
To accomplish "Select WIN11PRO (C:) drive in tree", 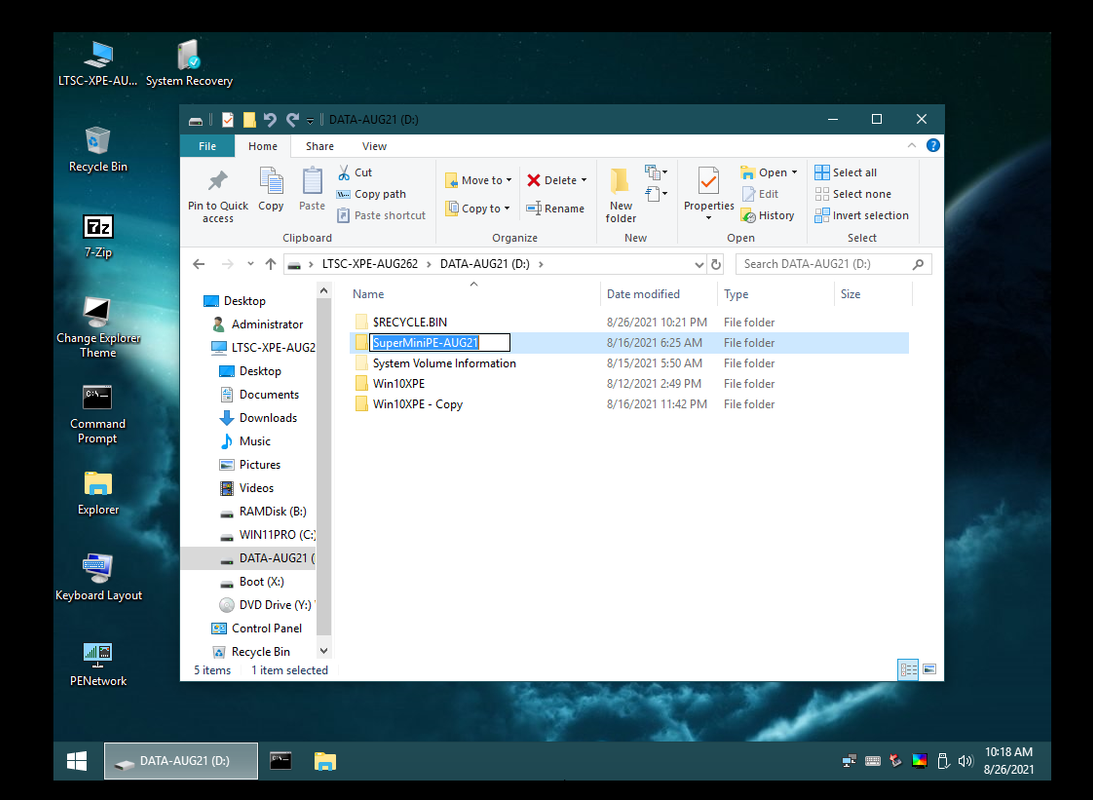I will tap(268, 534).
